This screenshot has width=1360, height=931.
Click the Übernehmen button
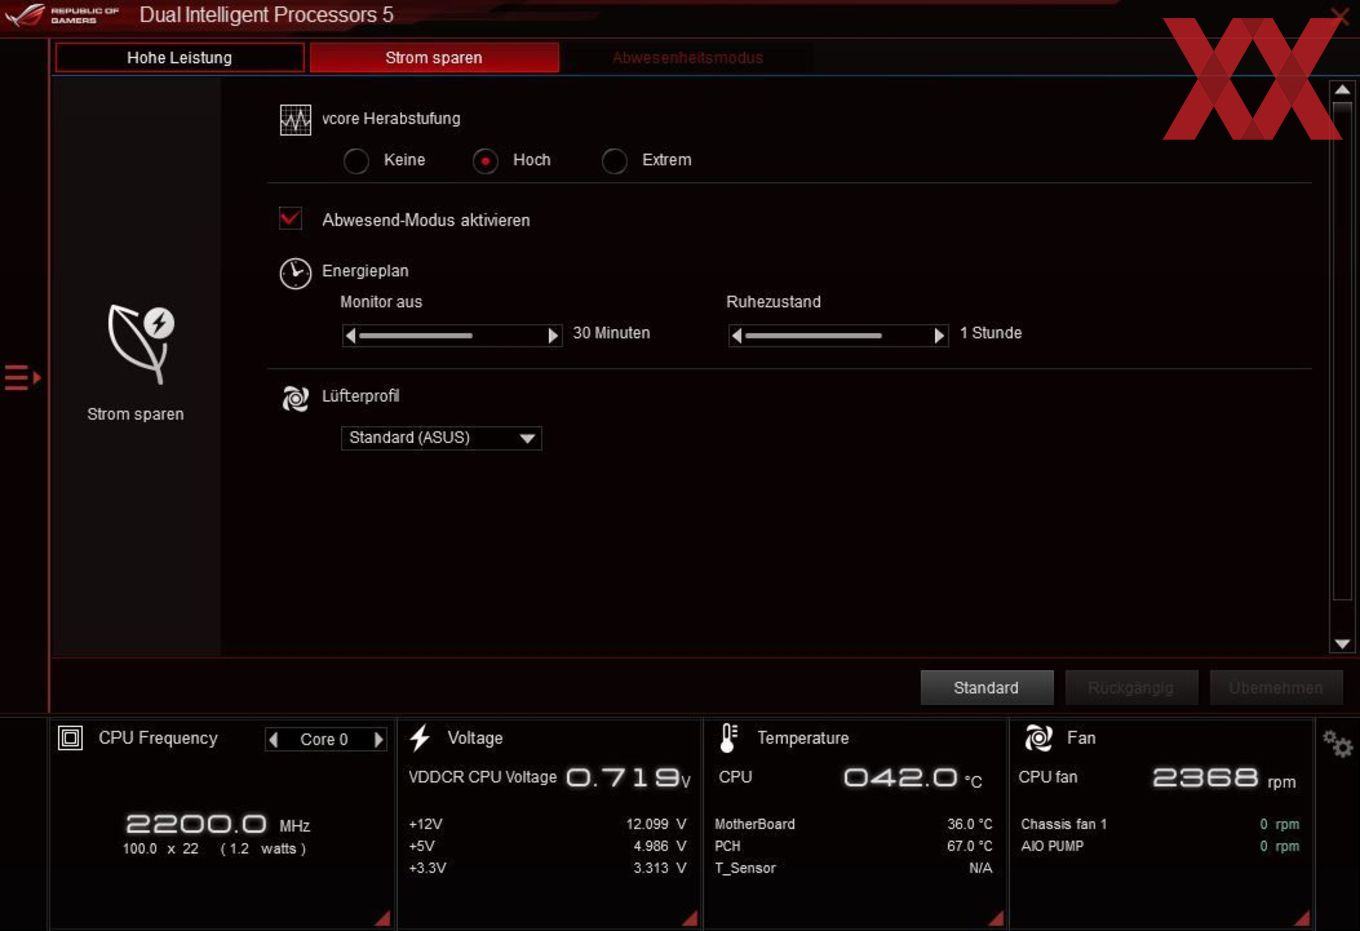(1276, 688)
